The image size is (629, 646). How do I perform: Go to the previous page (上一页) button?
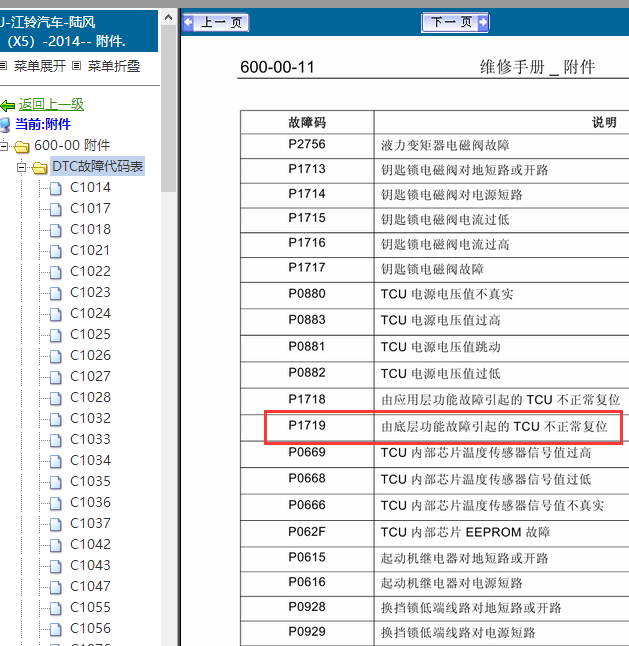pos(216,22)
